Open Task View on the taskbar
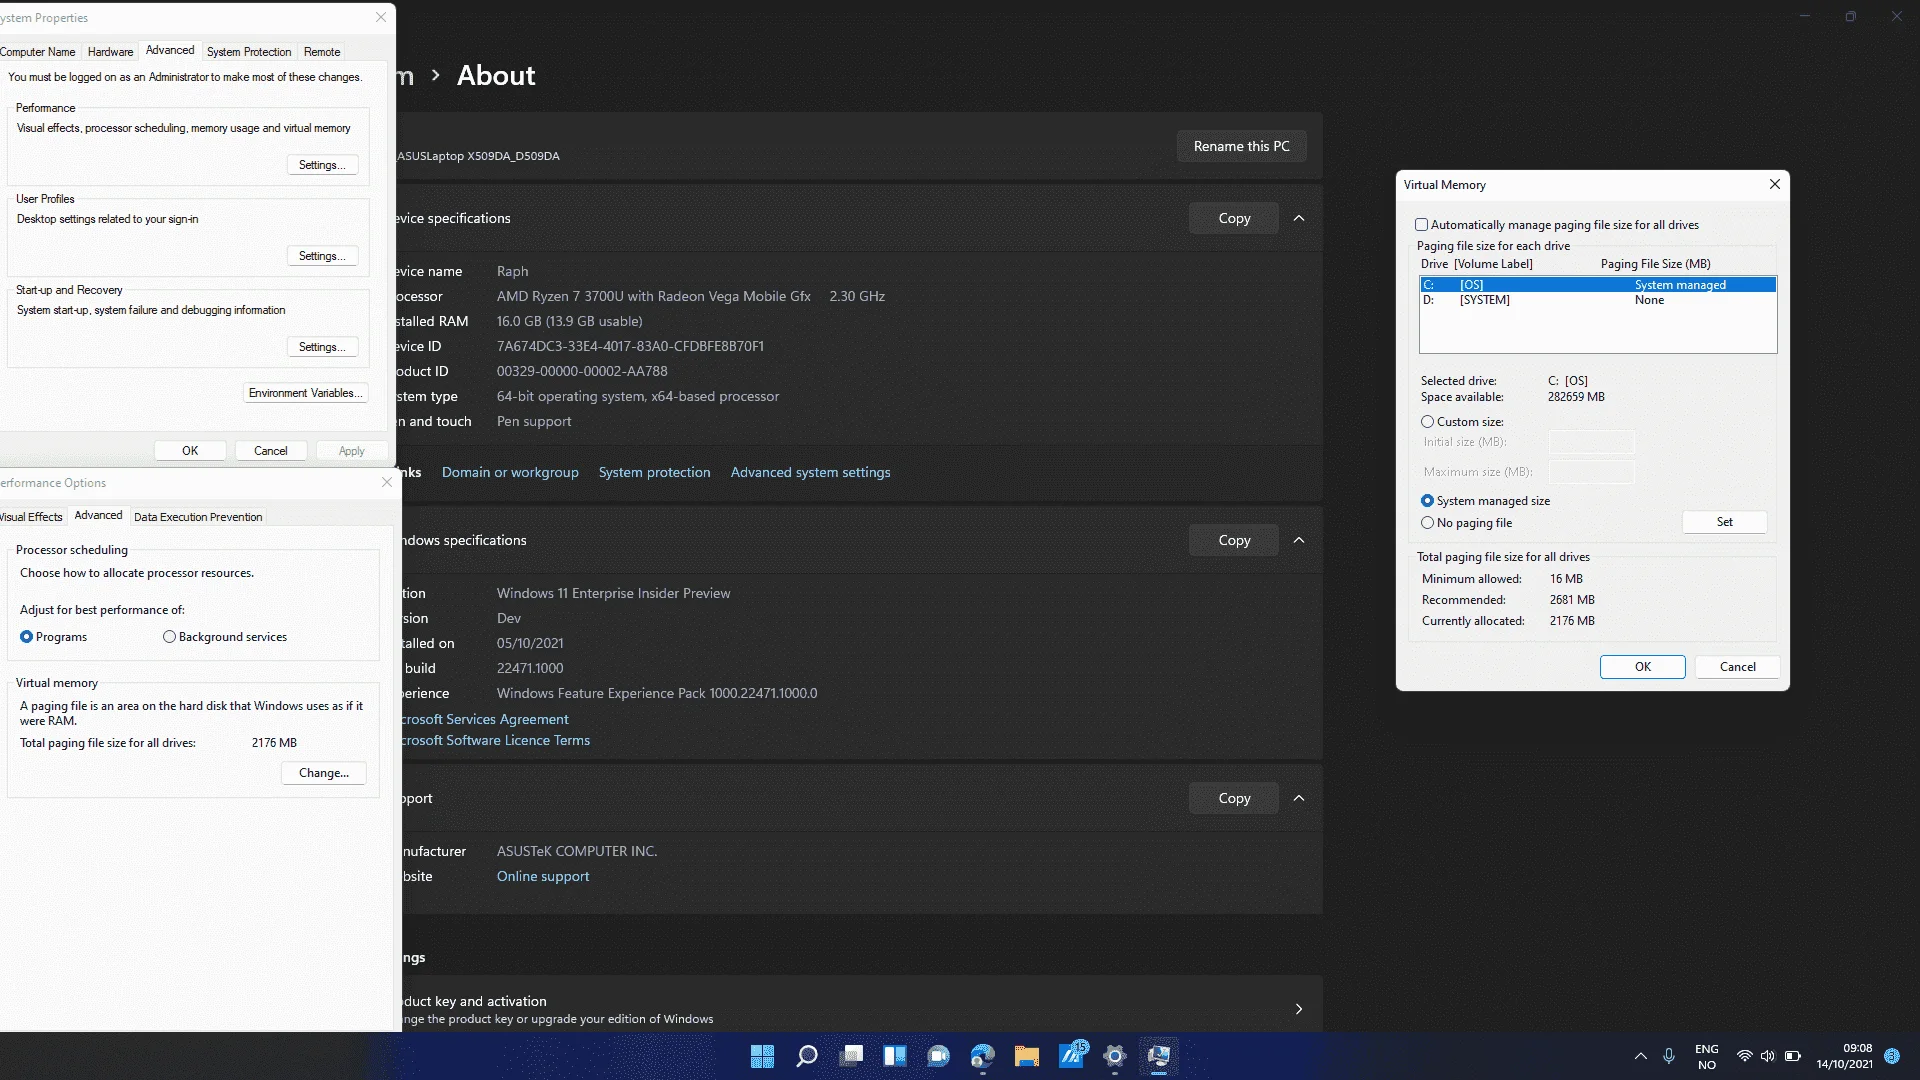 851,1056
